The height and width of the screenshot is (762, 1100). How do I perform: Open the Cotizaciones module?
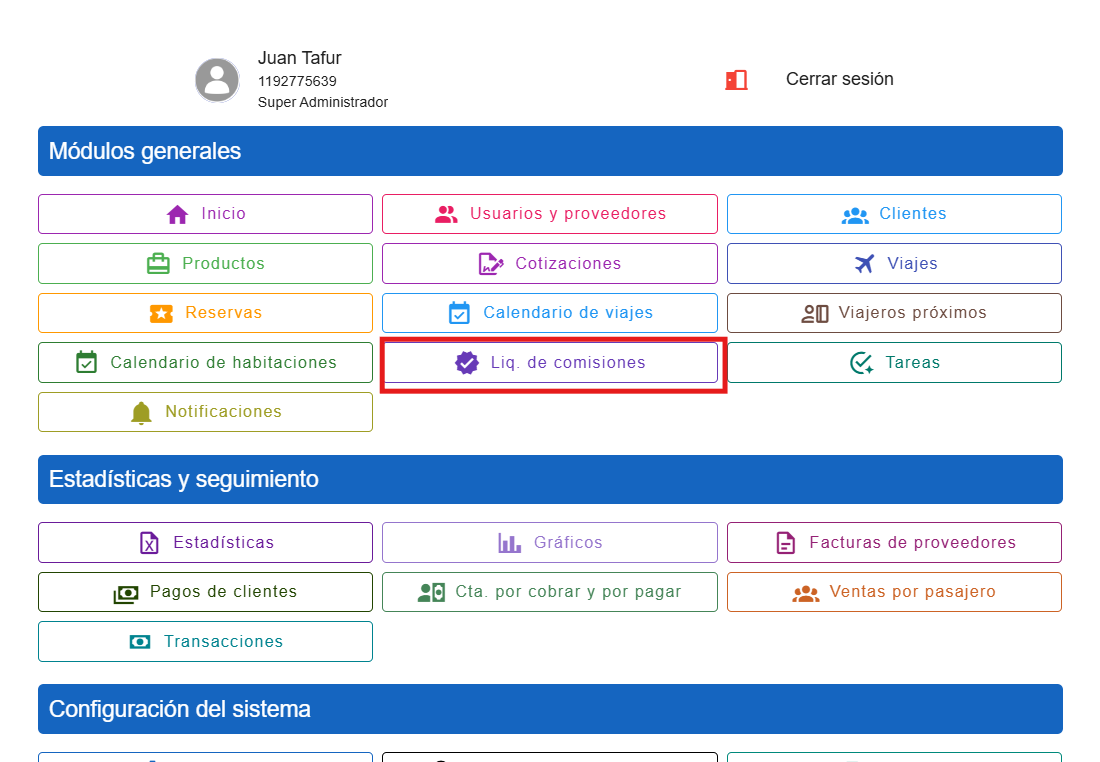550,264
